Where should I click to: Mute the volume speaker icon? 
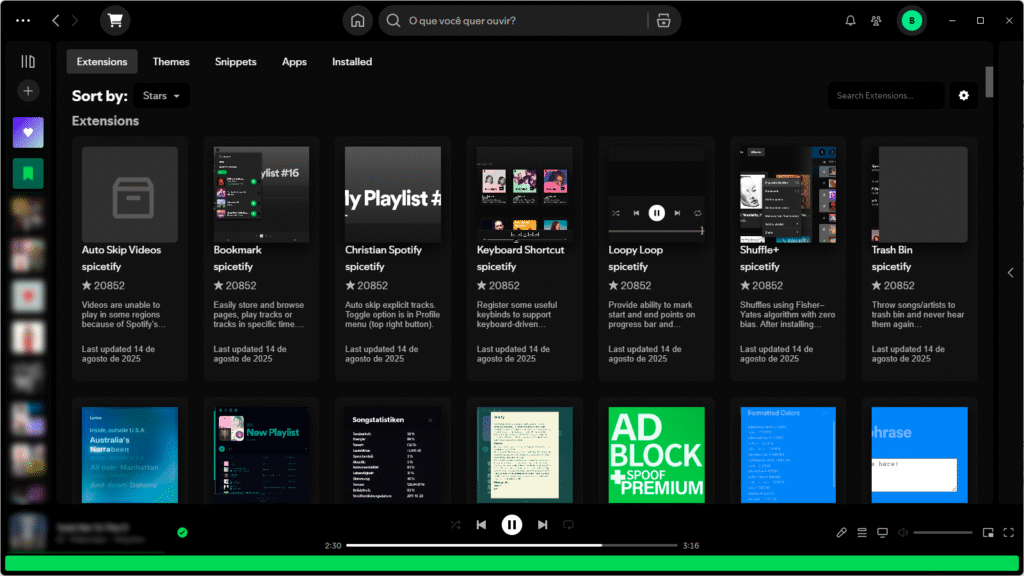point(903,533)
